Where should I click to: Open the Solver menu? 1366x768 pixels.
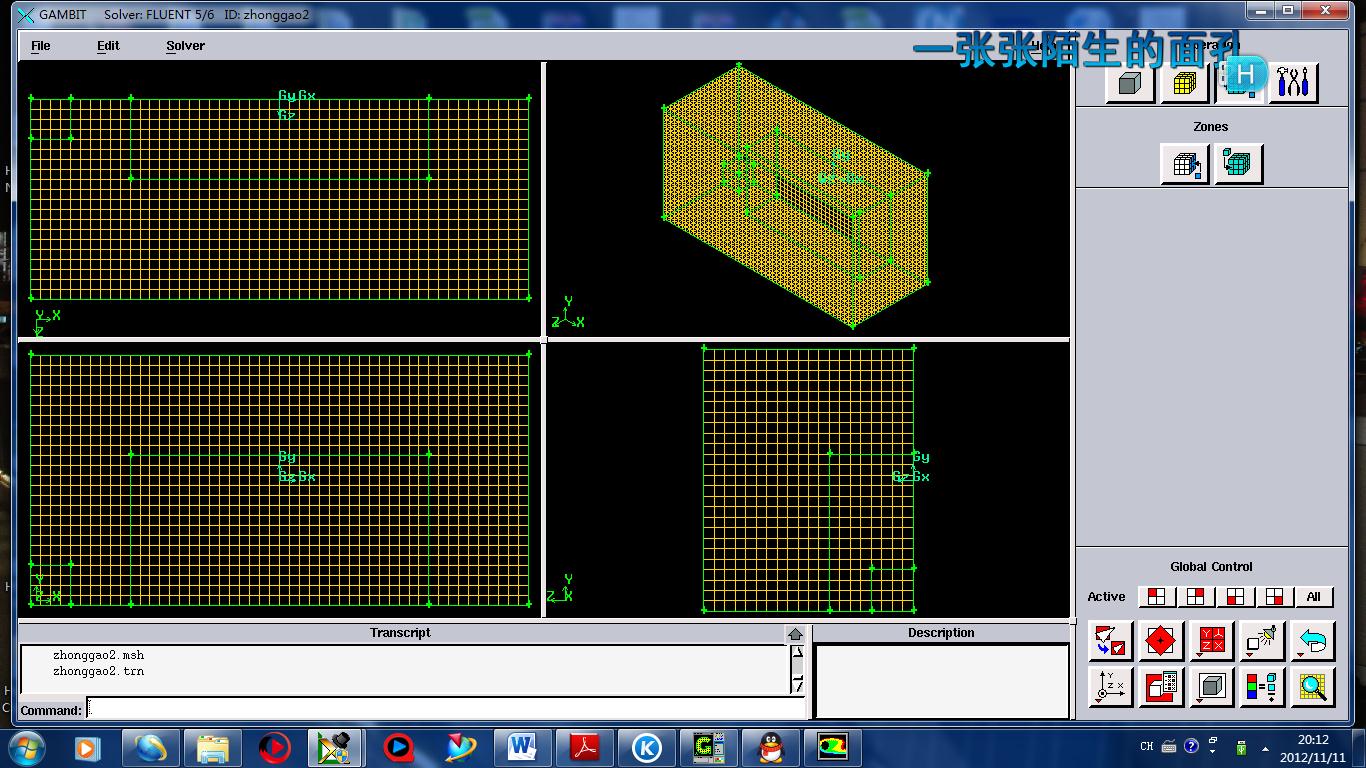click(x=185, y=46)
